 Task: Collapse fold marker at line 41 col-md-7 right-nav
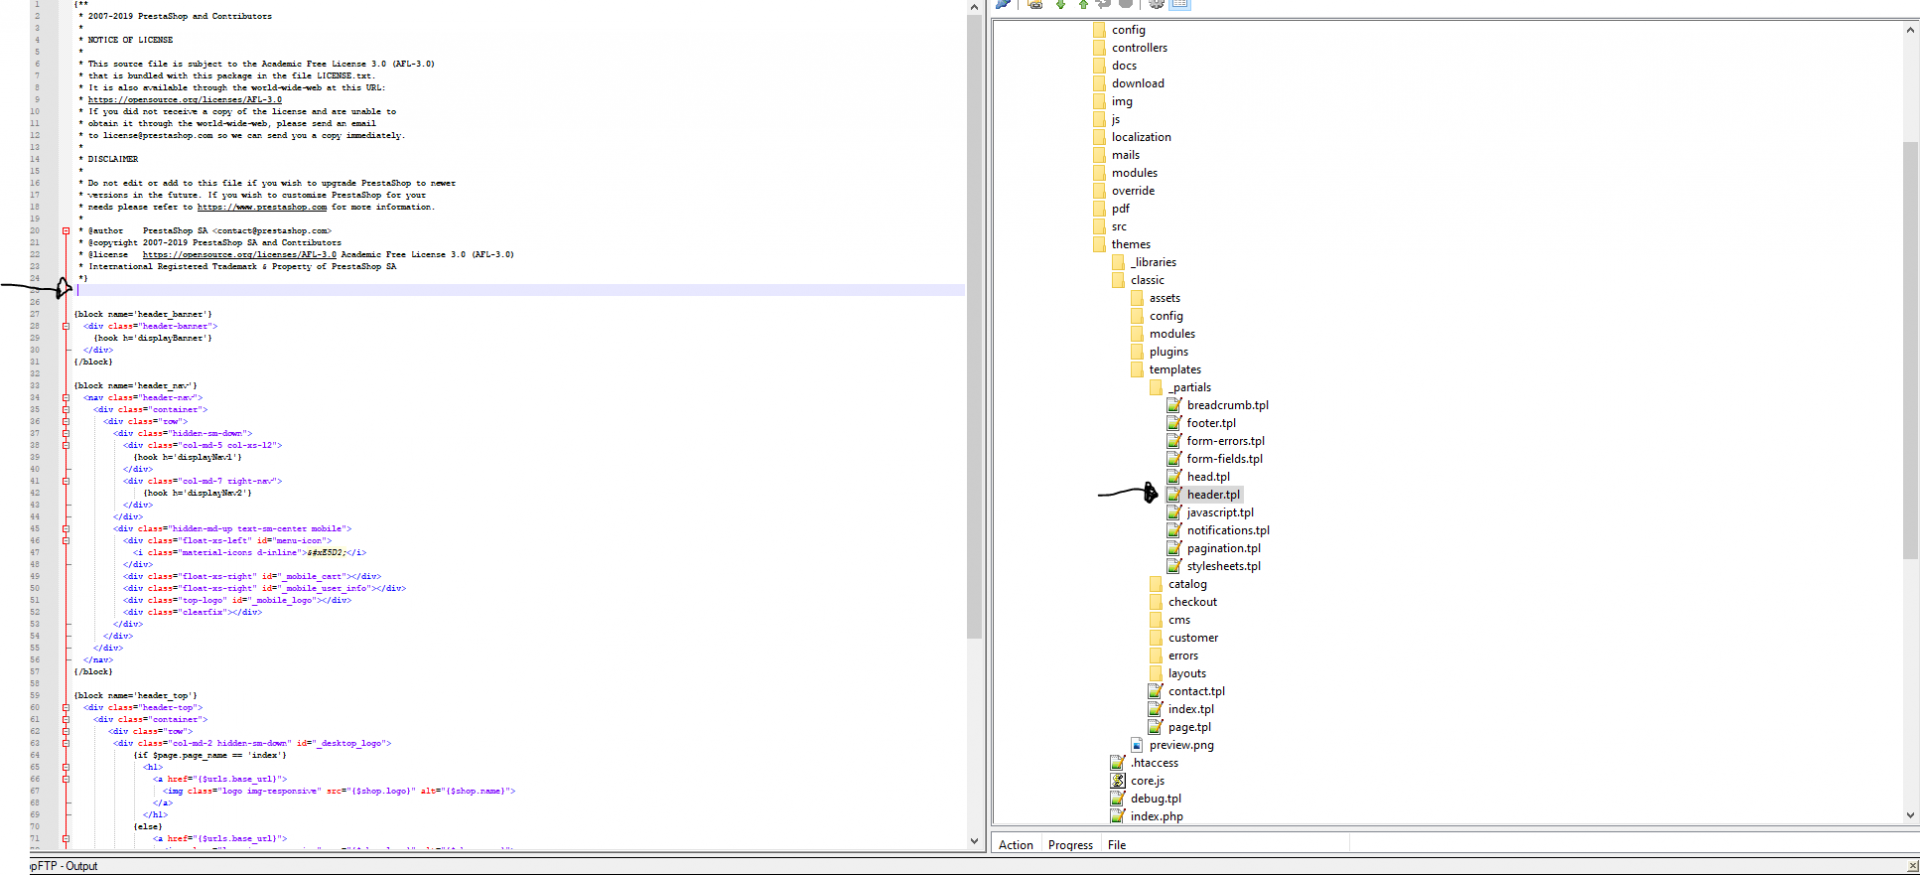(66, 481)
